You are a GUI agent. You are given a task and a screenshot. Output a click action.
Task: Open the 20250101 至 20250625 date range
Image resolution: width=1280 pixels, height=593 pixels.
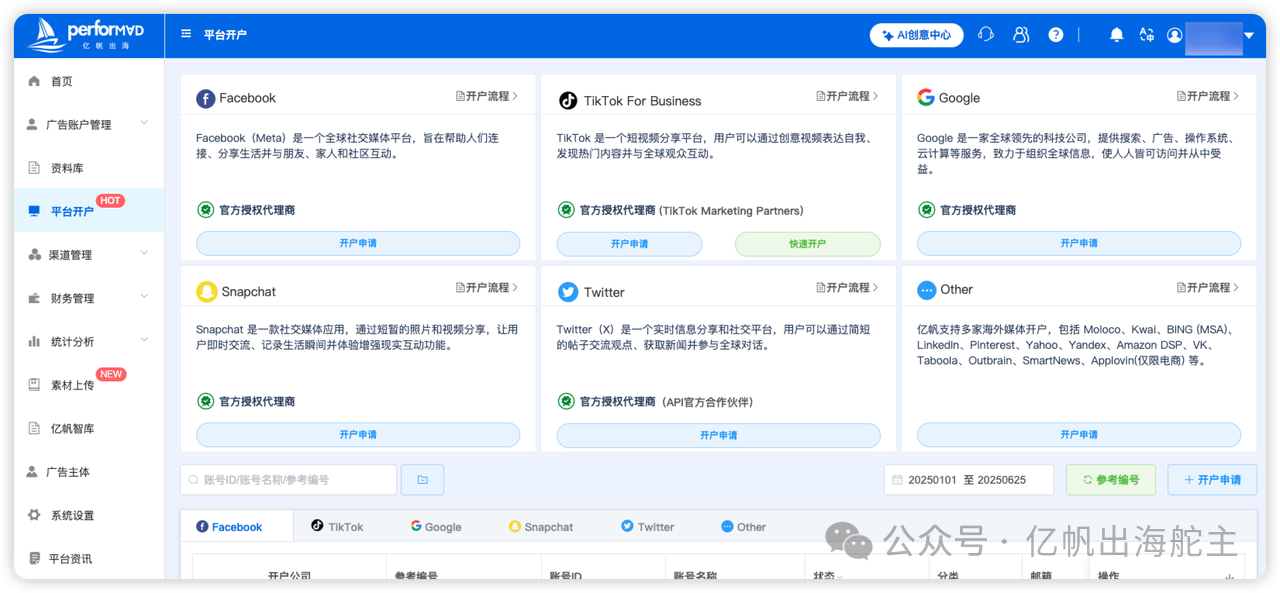point(969,480)
